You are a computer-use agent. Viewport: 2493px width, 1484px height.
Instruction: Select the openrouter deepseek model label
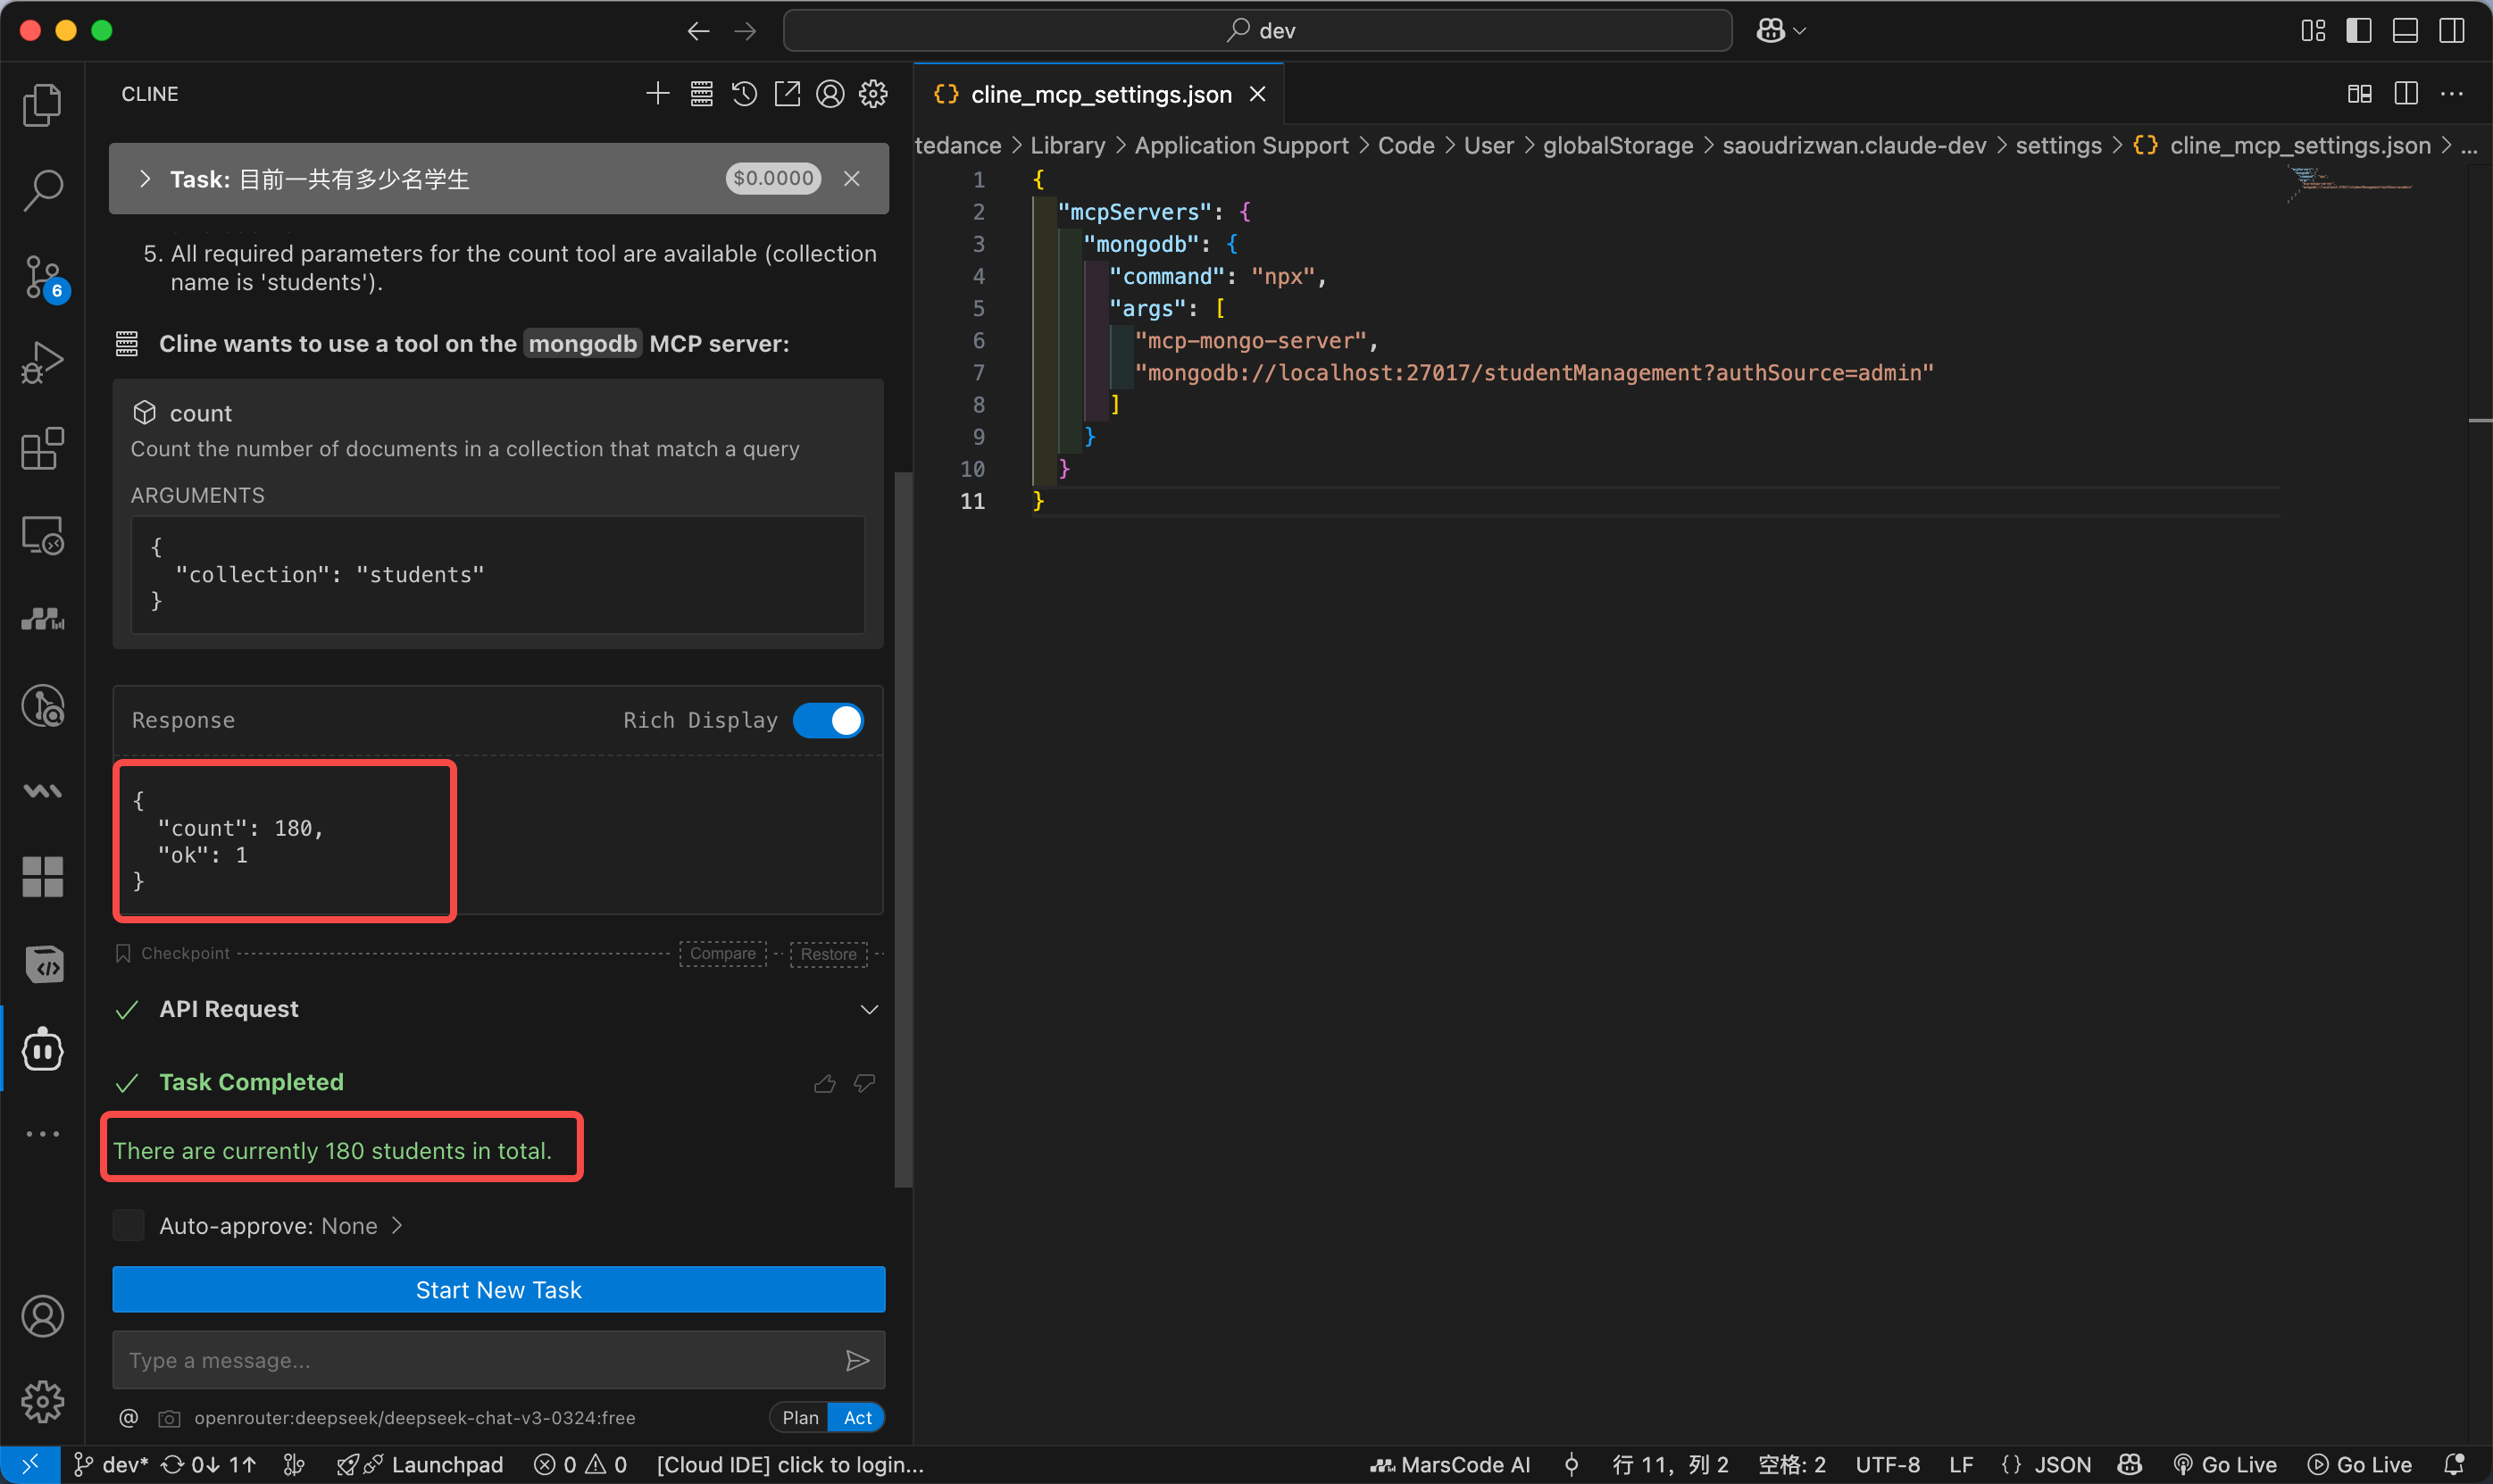tap(414, 1417)
